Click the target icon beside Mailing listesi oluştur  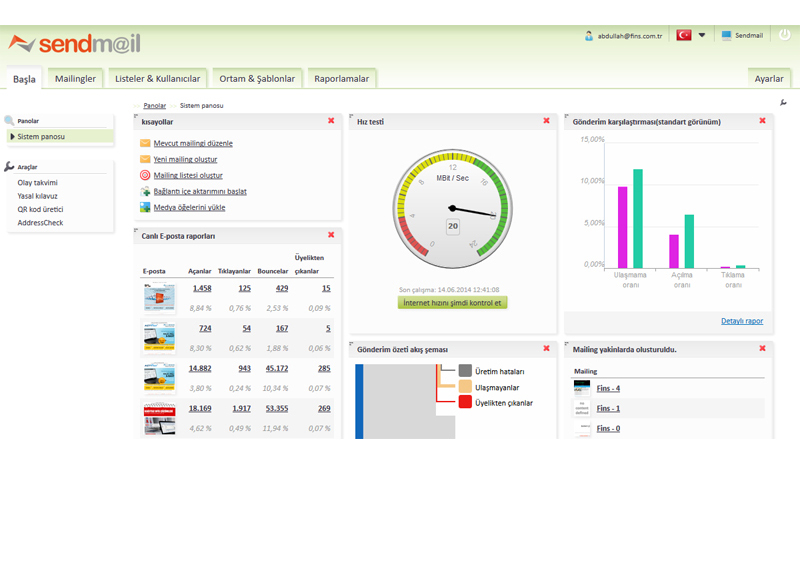tap(145, 175)
